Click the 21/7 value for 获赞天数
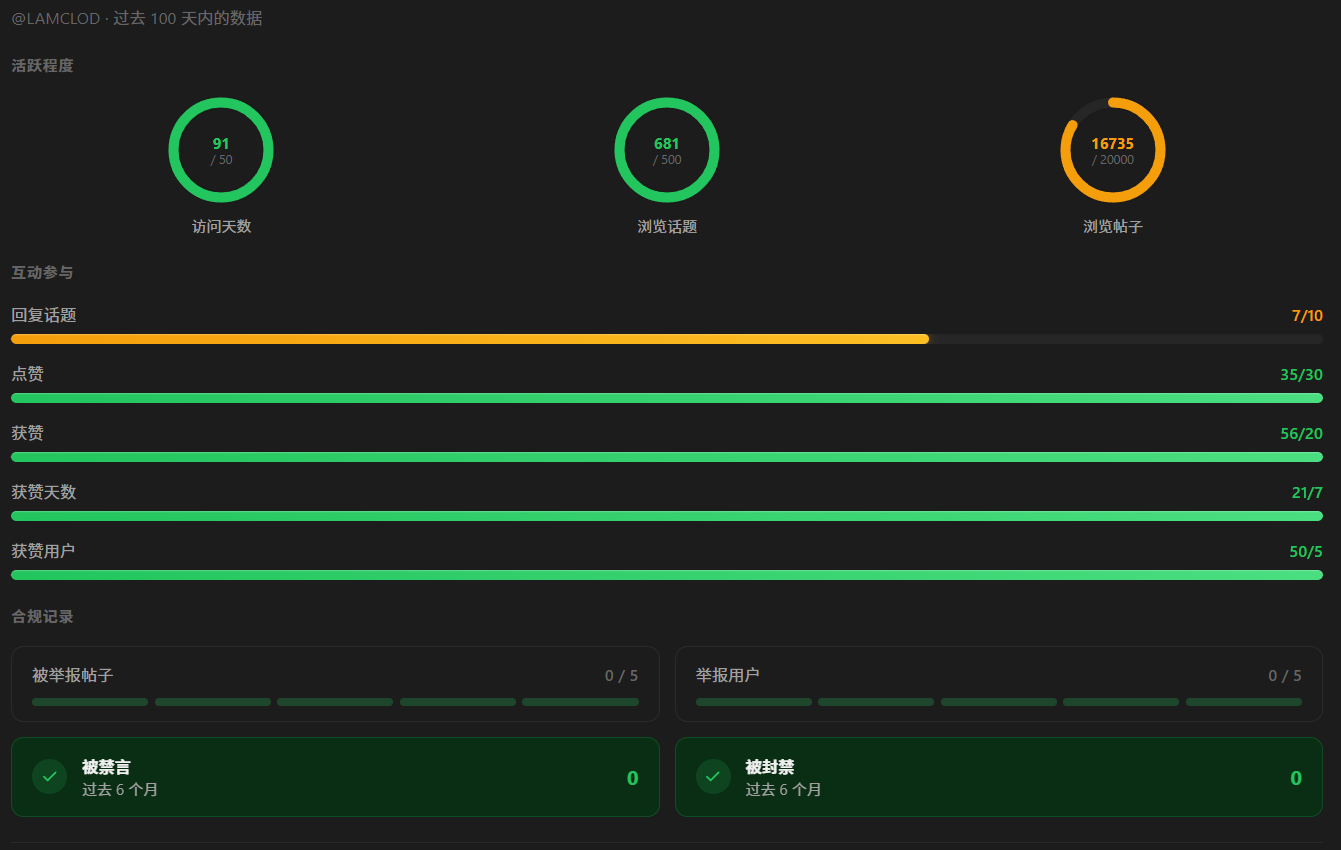Image resolution: width=1341 pixels, height=850 pixels. pyautogui.click(x=1307, y=493)
